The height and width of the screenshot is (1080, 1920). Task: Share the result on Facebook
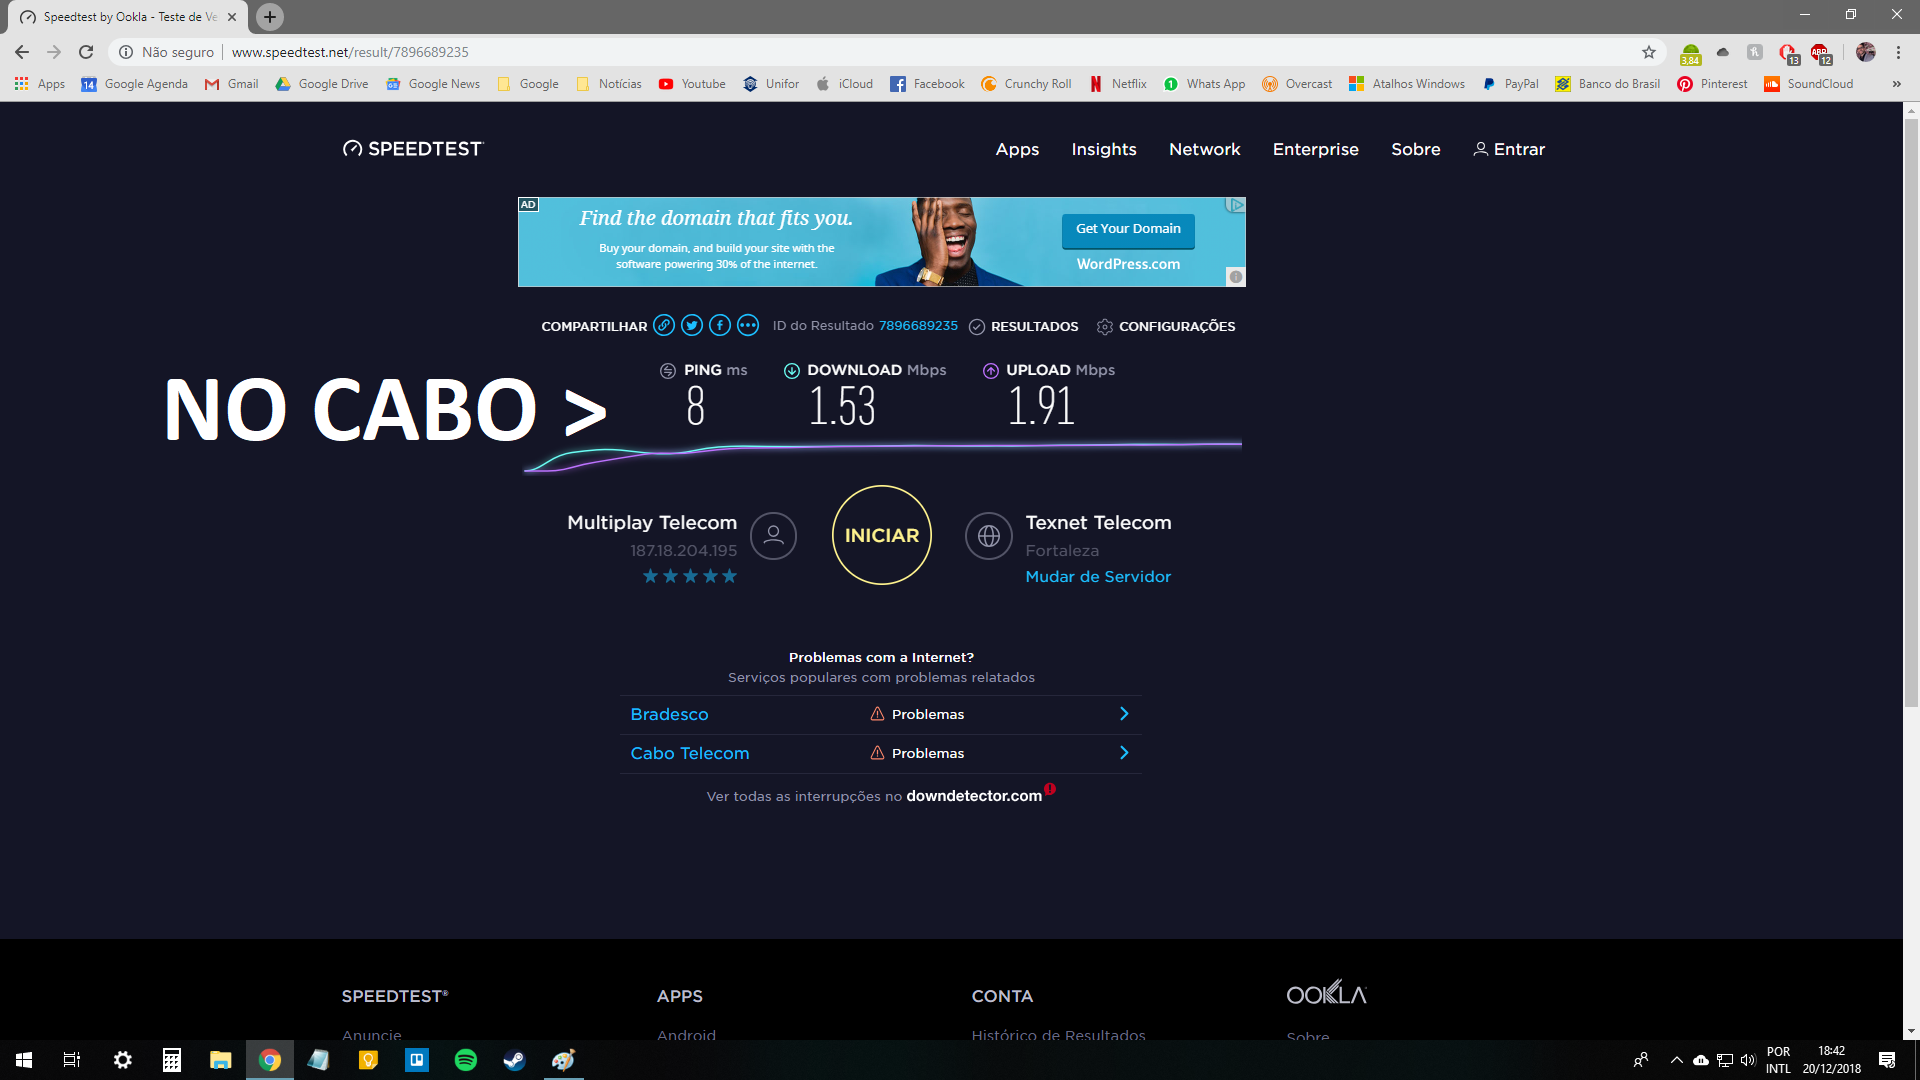tap(720, 326)
